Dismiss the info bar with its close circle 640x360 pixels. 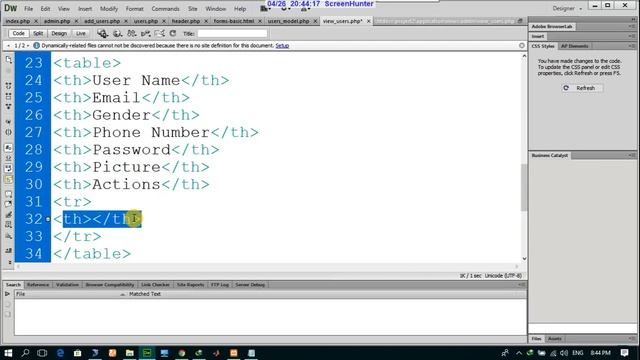point(522,46)
